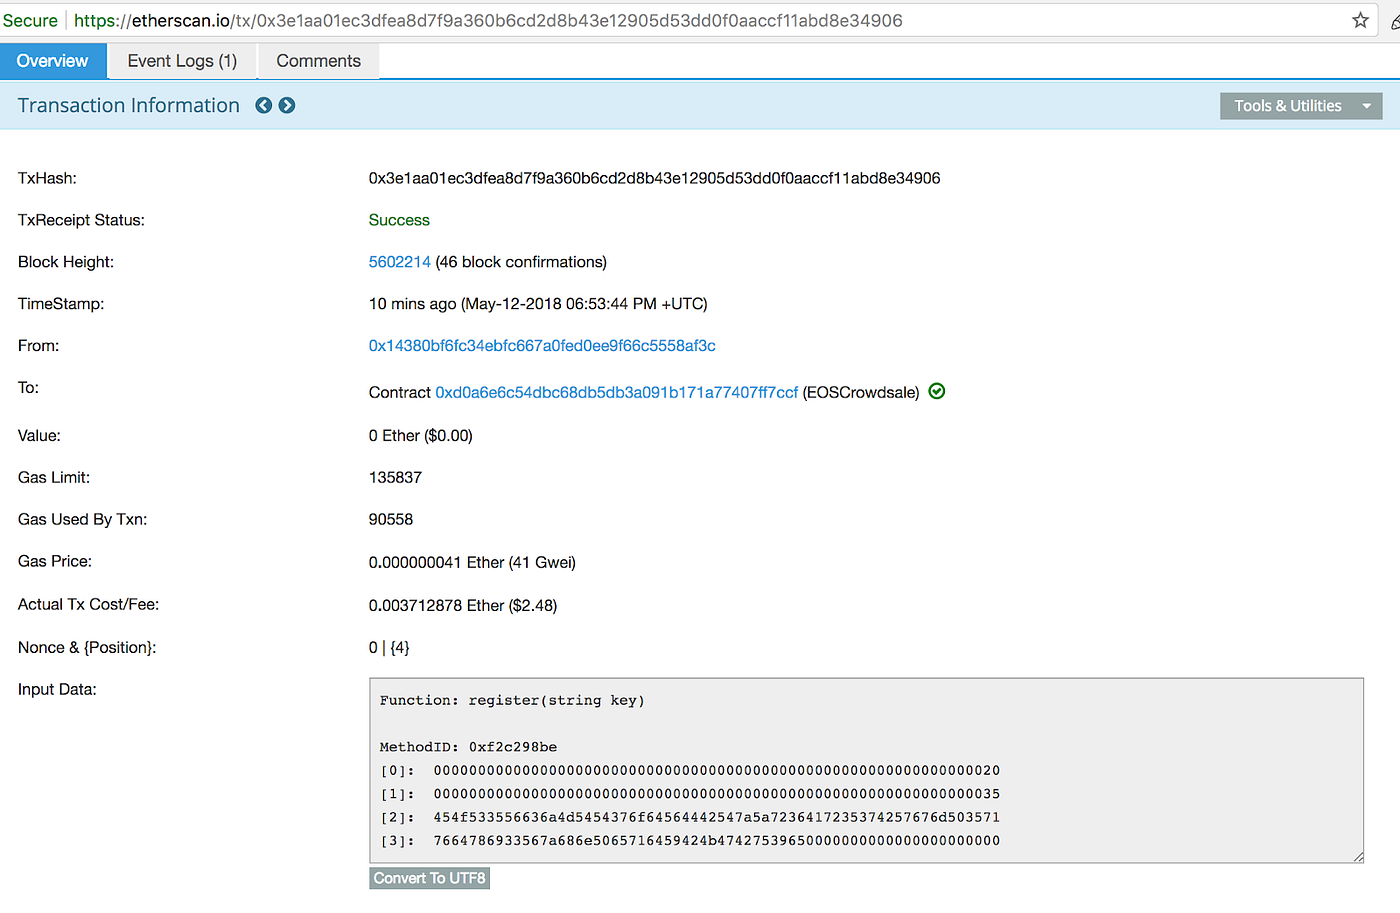Click input data row [0]
This screenshot has width=1400, height=913.
click(x=690, y=770)
